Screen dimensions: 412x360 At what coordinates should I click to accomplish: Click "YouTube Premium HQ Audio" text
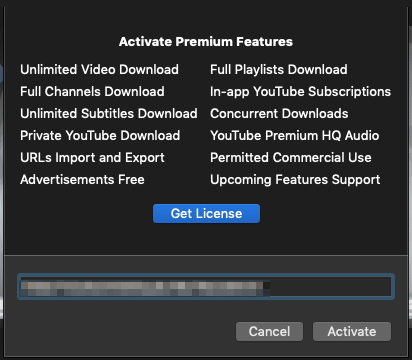pos(295,136)
